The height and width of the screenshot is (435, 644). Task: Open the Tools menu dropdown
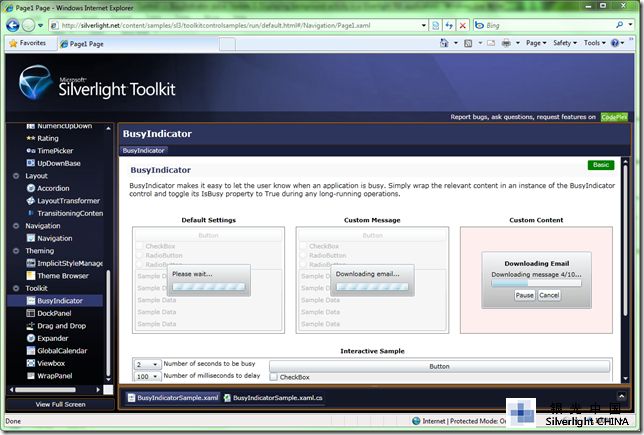pyautogui.click(x=594, y=43)
